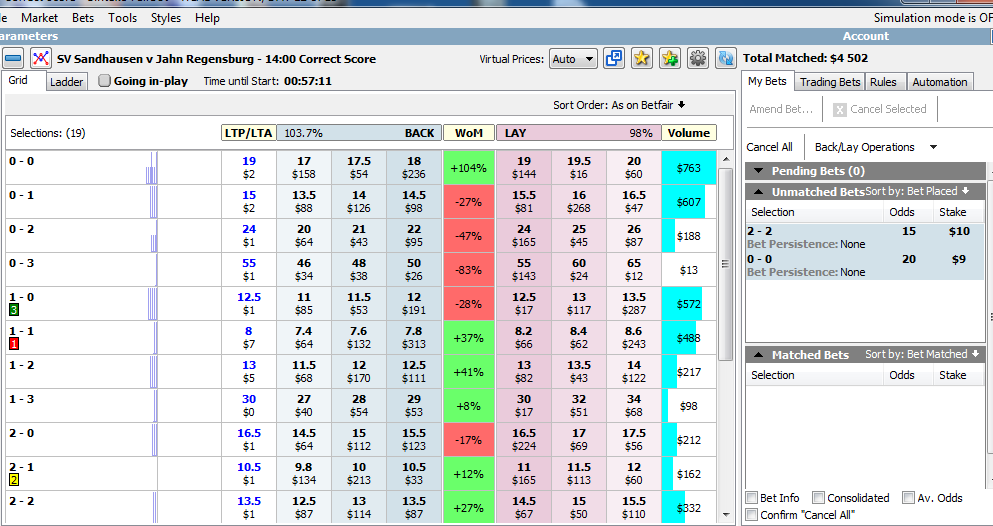Screen dimensions: 993x526
Task: Collapse the Matched Bets section
Action: pyautogui.click(x=758, y=355)
